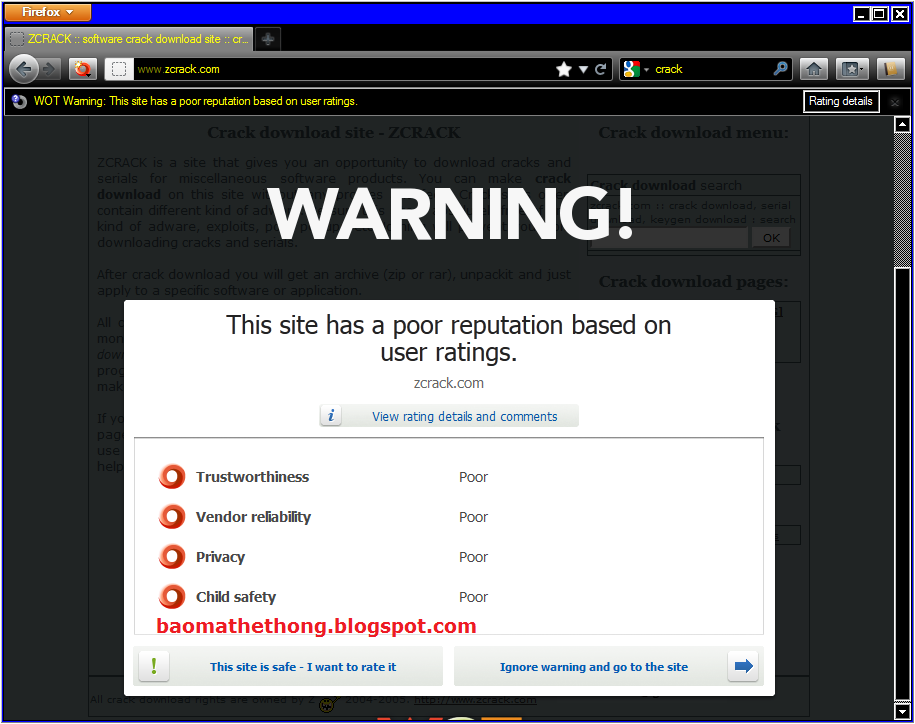
Task: Click the rightmost yellow toolbar icon
Action: pos(890,69)
